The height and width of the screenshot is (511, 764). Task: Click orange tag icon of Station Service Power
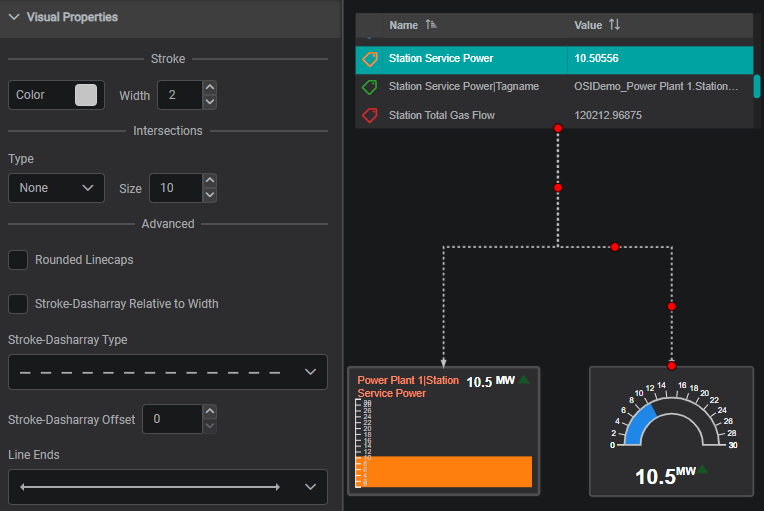[x=370, y=59]
